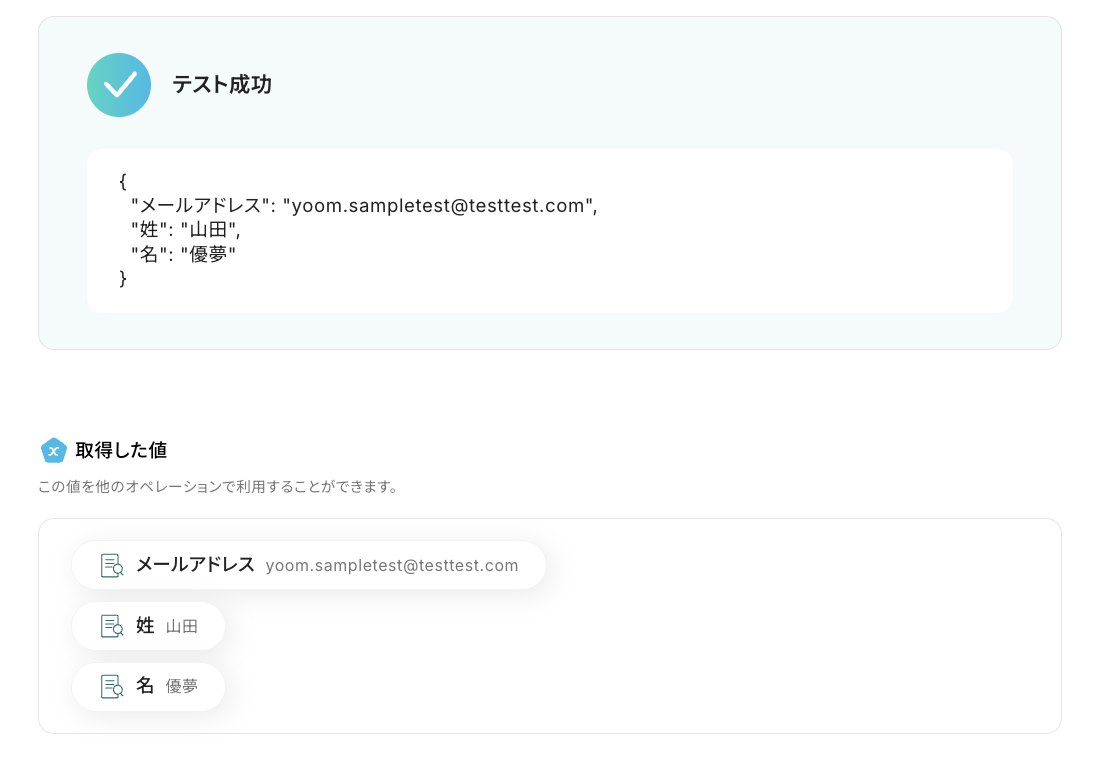Click the "メールアドレス" key in the JSON result
The height and width of the screenshot is (766, 1118).
(203, 206)
